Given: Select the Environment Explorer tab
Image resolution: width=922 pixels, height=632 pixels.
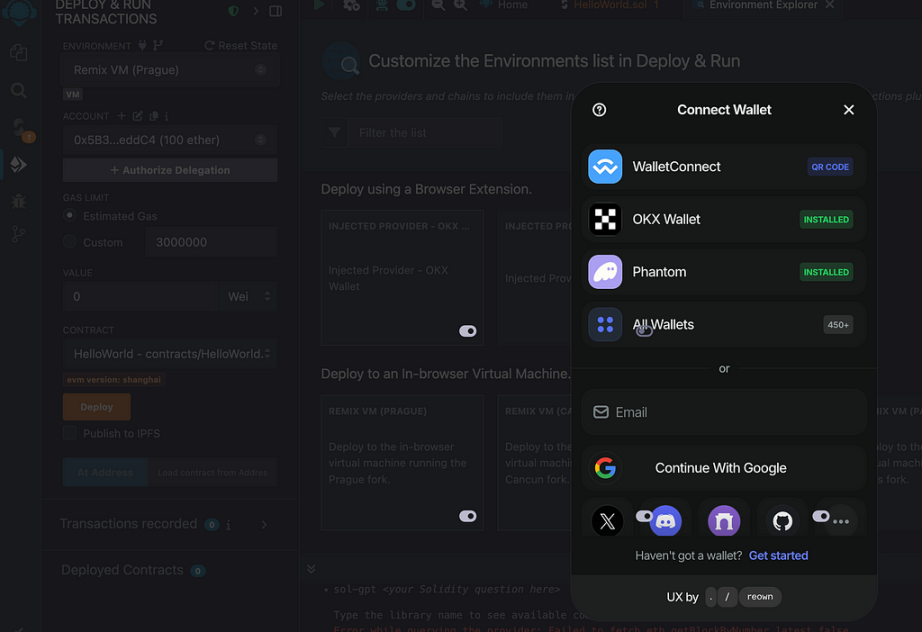Looking at the screenshot, I should point(763,5).
